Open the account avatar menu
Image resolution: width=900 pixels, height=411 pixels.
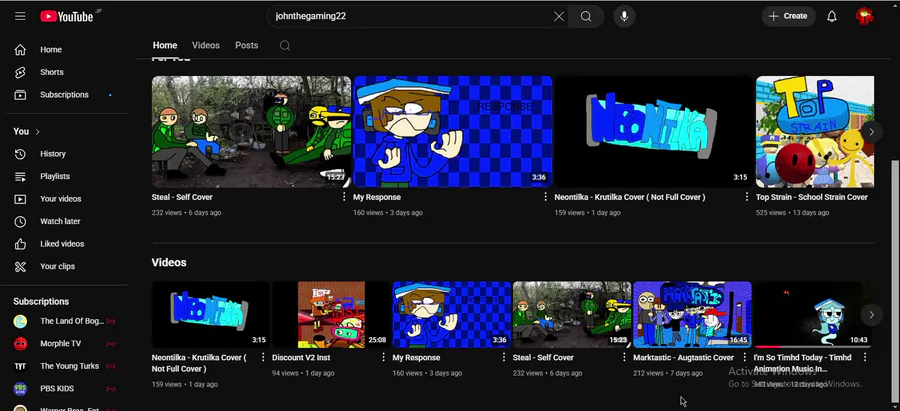[x=864, y=16]
